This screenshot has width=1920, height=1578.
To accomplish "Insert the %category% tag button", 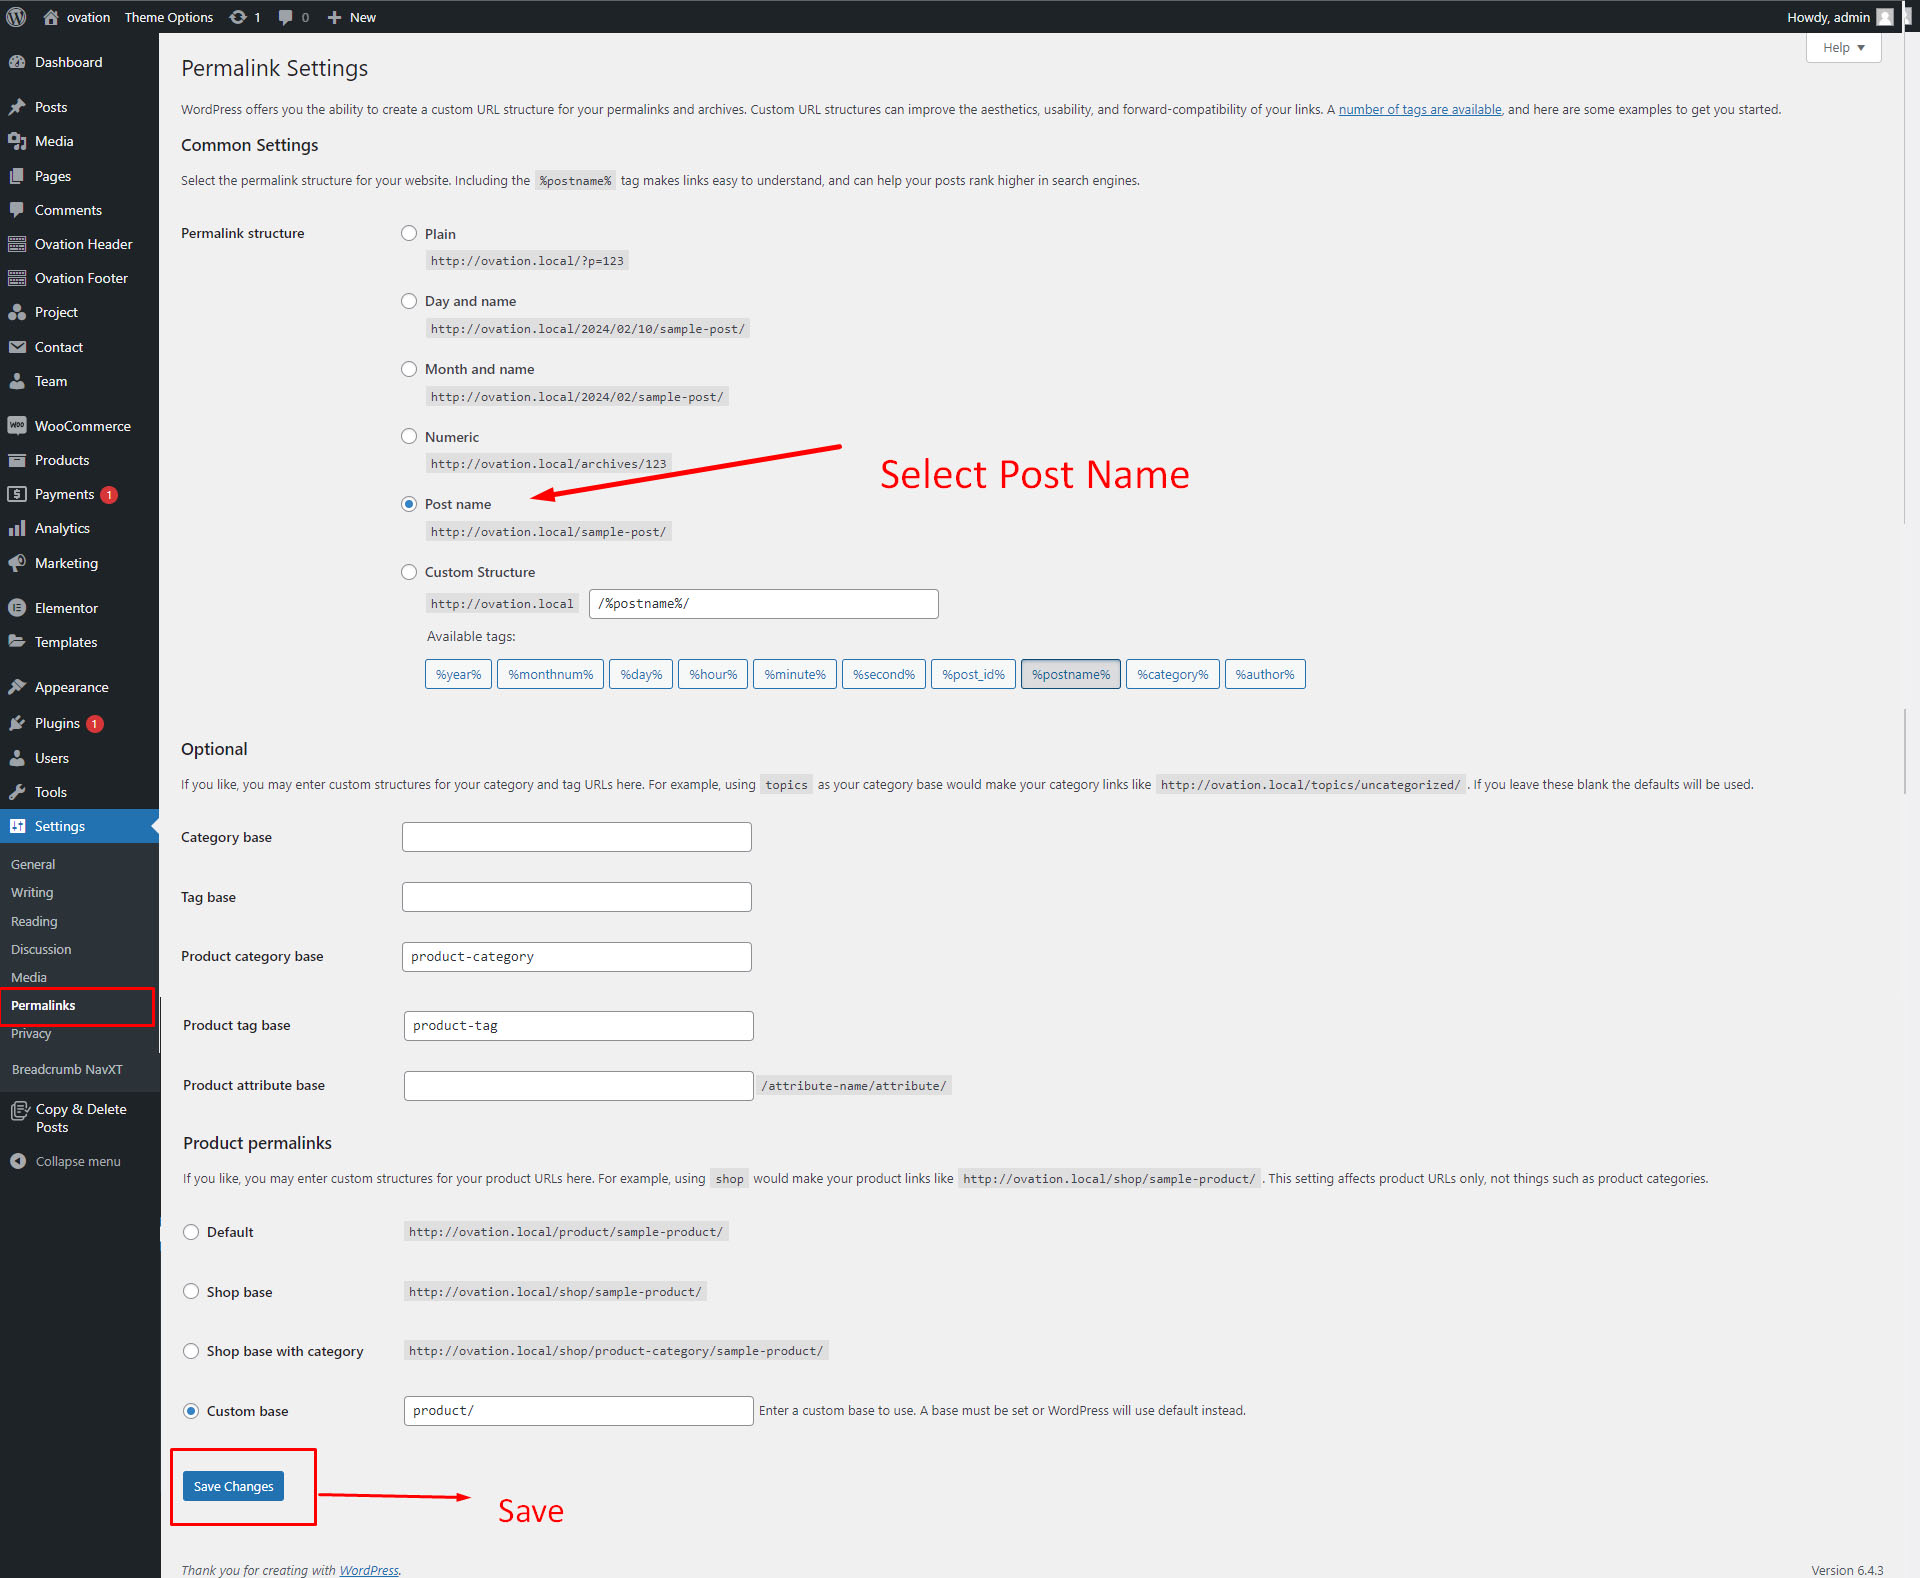I will tap(1172, 674).
